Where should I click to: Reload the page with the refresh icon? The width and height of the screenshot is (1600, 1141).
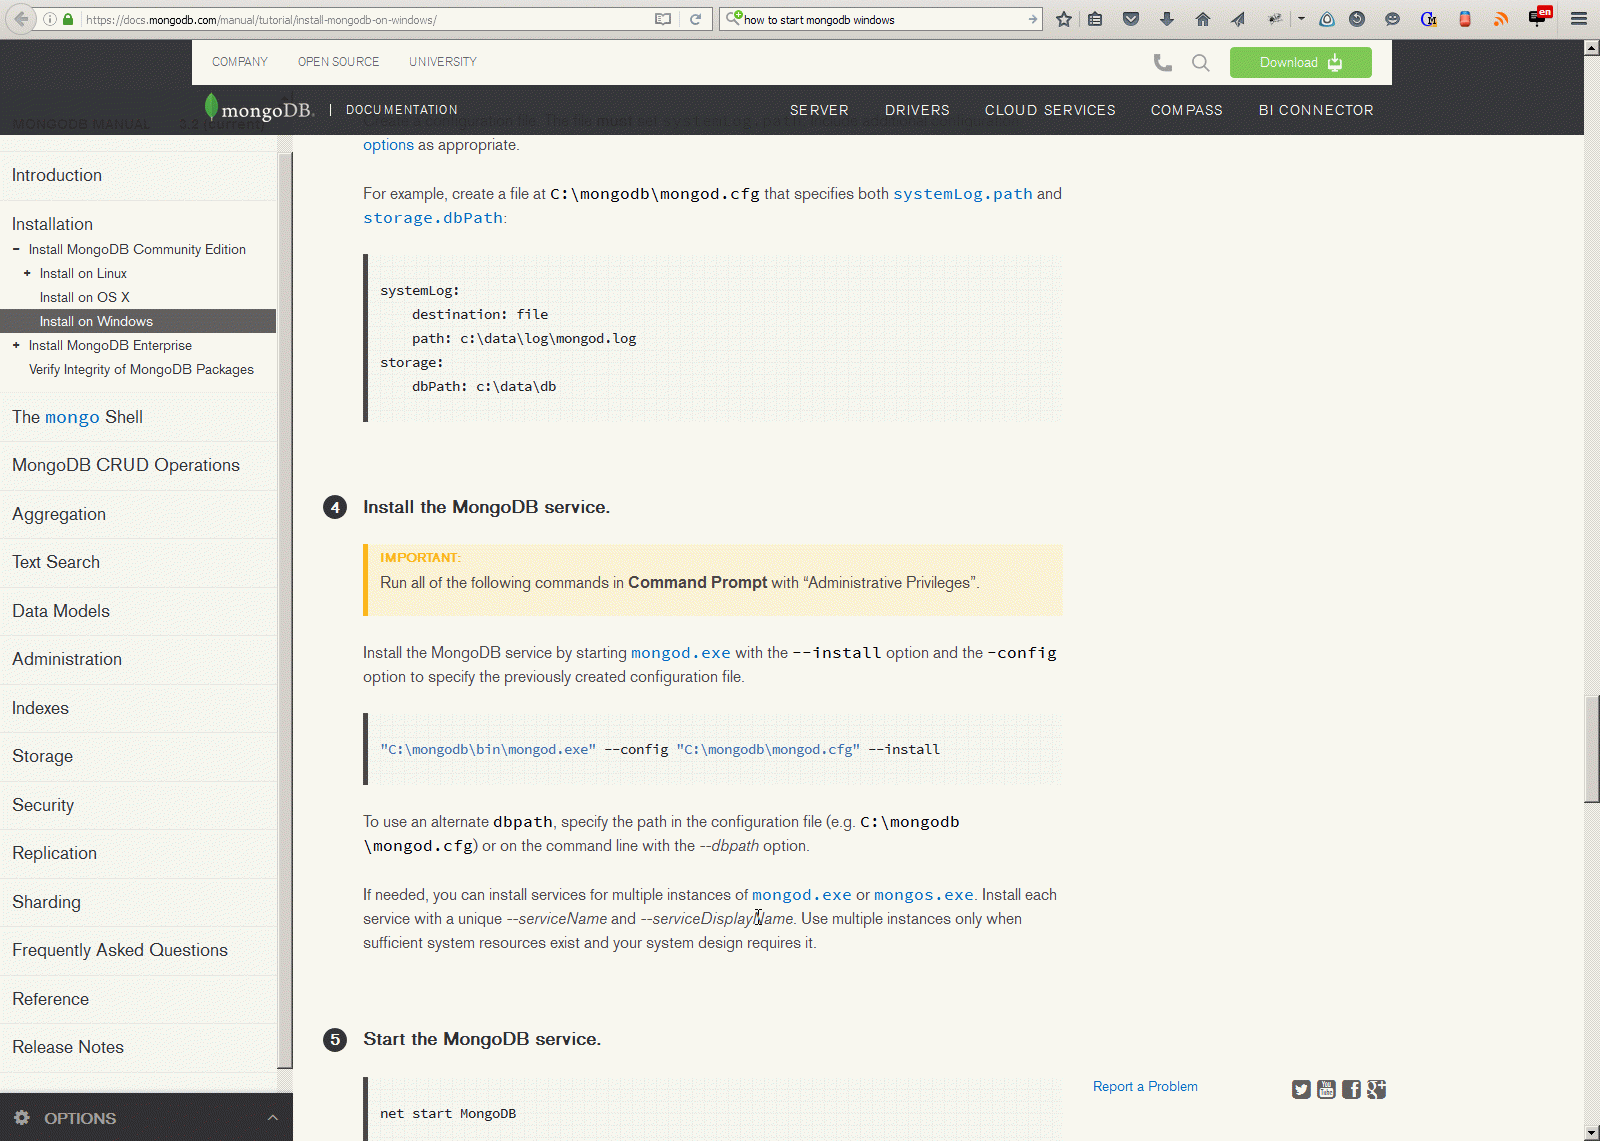(x=695, y=19)
